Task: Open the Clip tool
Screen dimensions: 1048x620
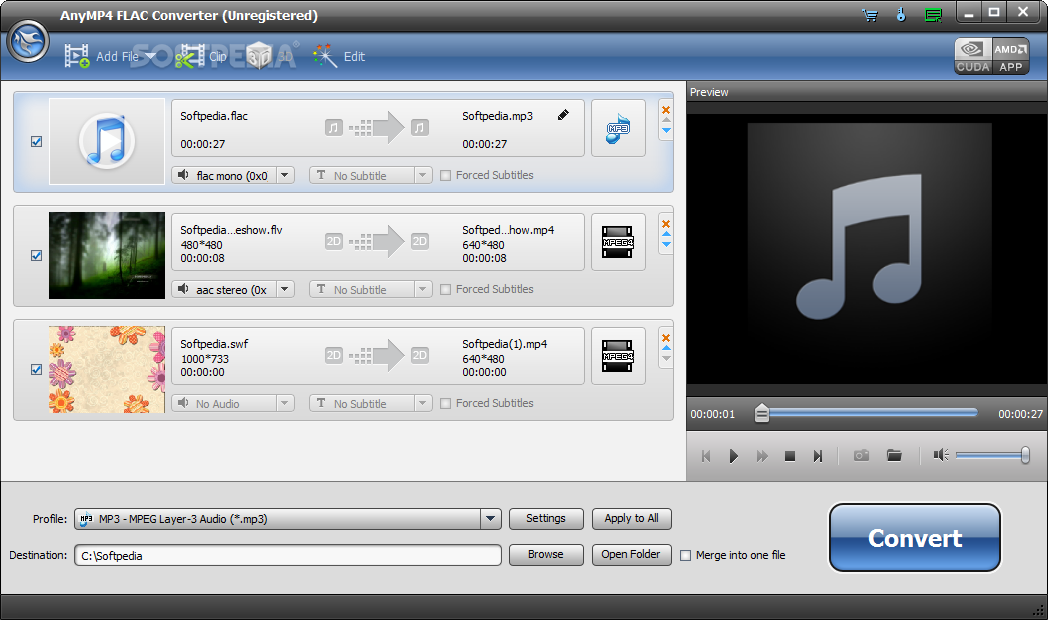Action: pyautogui.click(x=201, y=56)
